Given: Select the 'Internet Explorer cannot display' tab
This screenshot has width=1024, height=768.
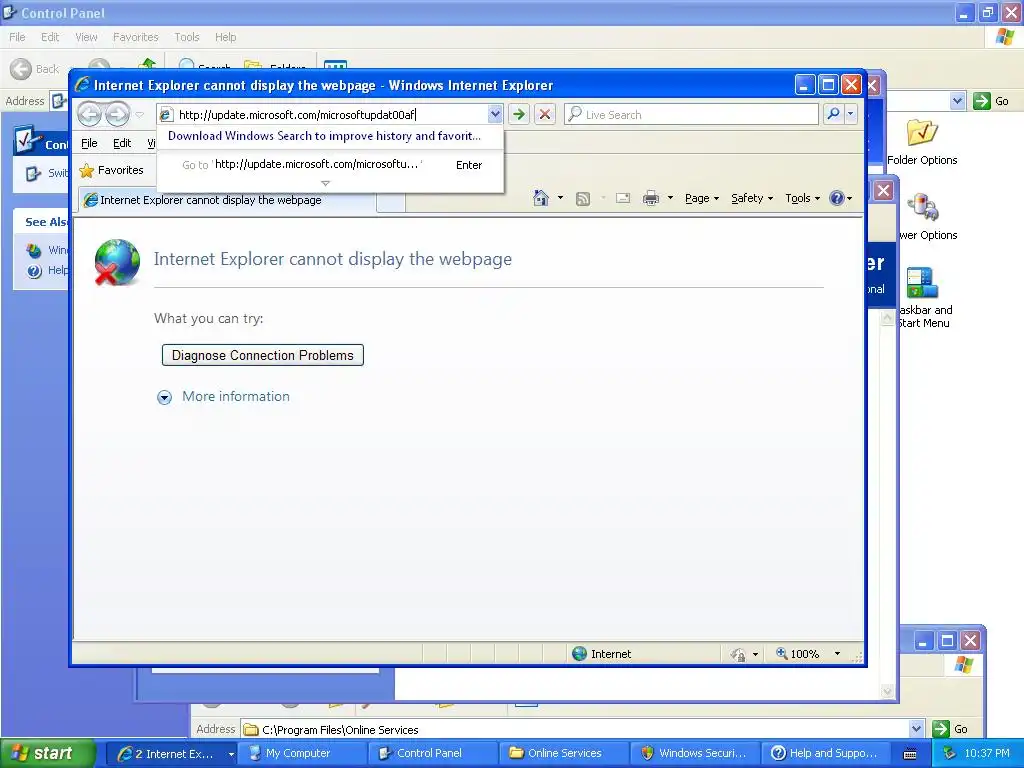Looking at the screenshot, I should [x=227, y=200].
